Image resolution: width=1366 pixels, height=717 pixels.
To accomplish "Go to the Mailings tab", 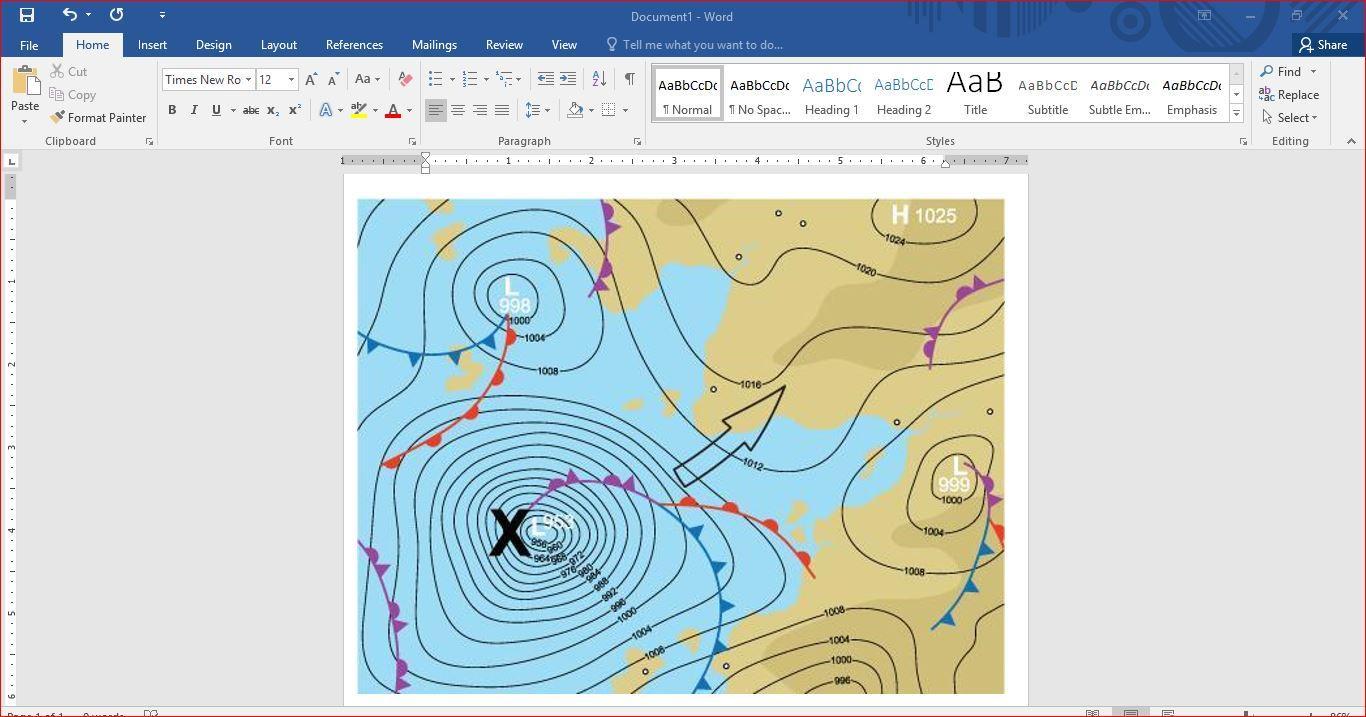I will click(434, 45).
